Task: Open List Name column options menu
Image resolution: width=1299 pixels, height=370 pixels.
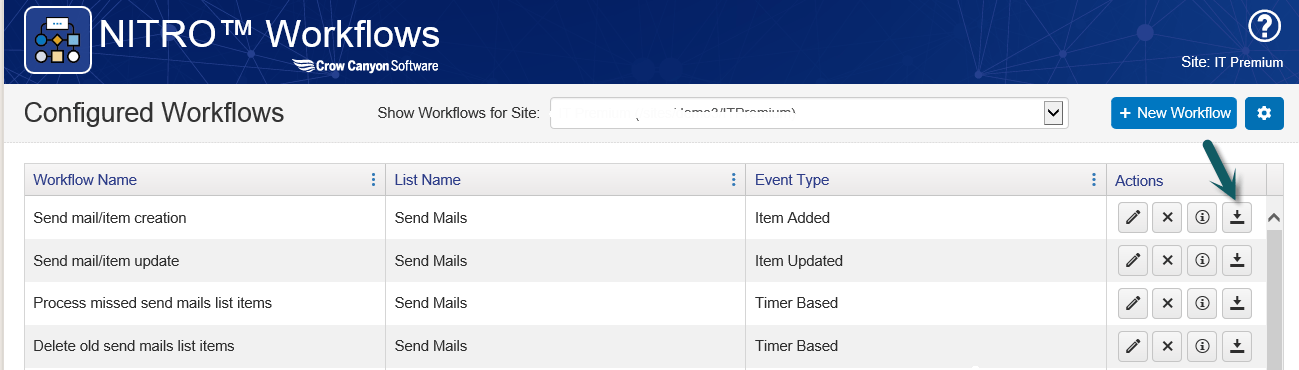Action: [x=734, y=180]
